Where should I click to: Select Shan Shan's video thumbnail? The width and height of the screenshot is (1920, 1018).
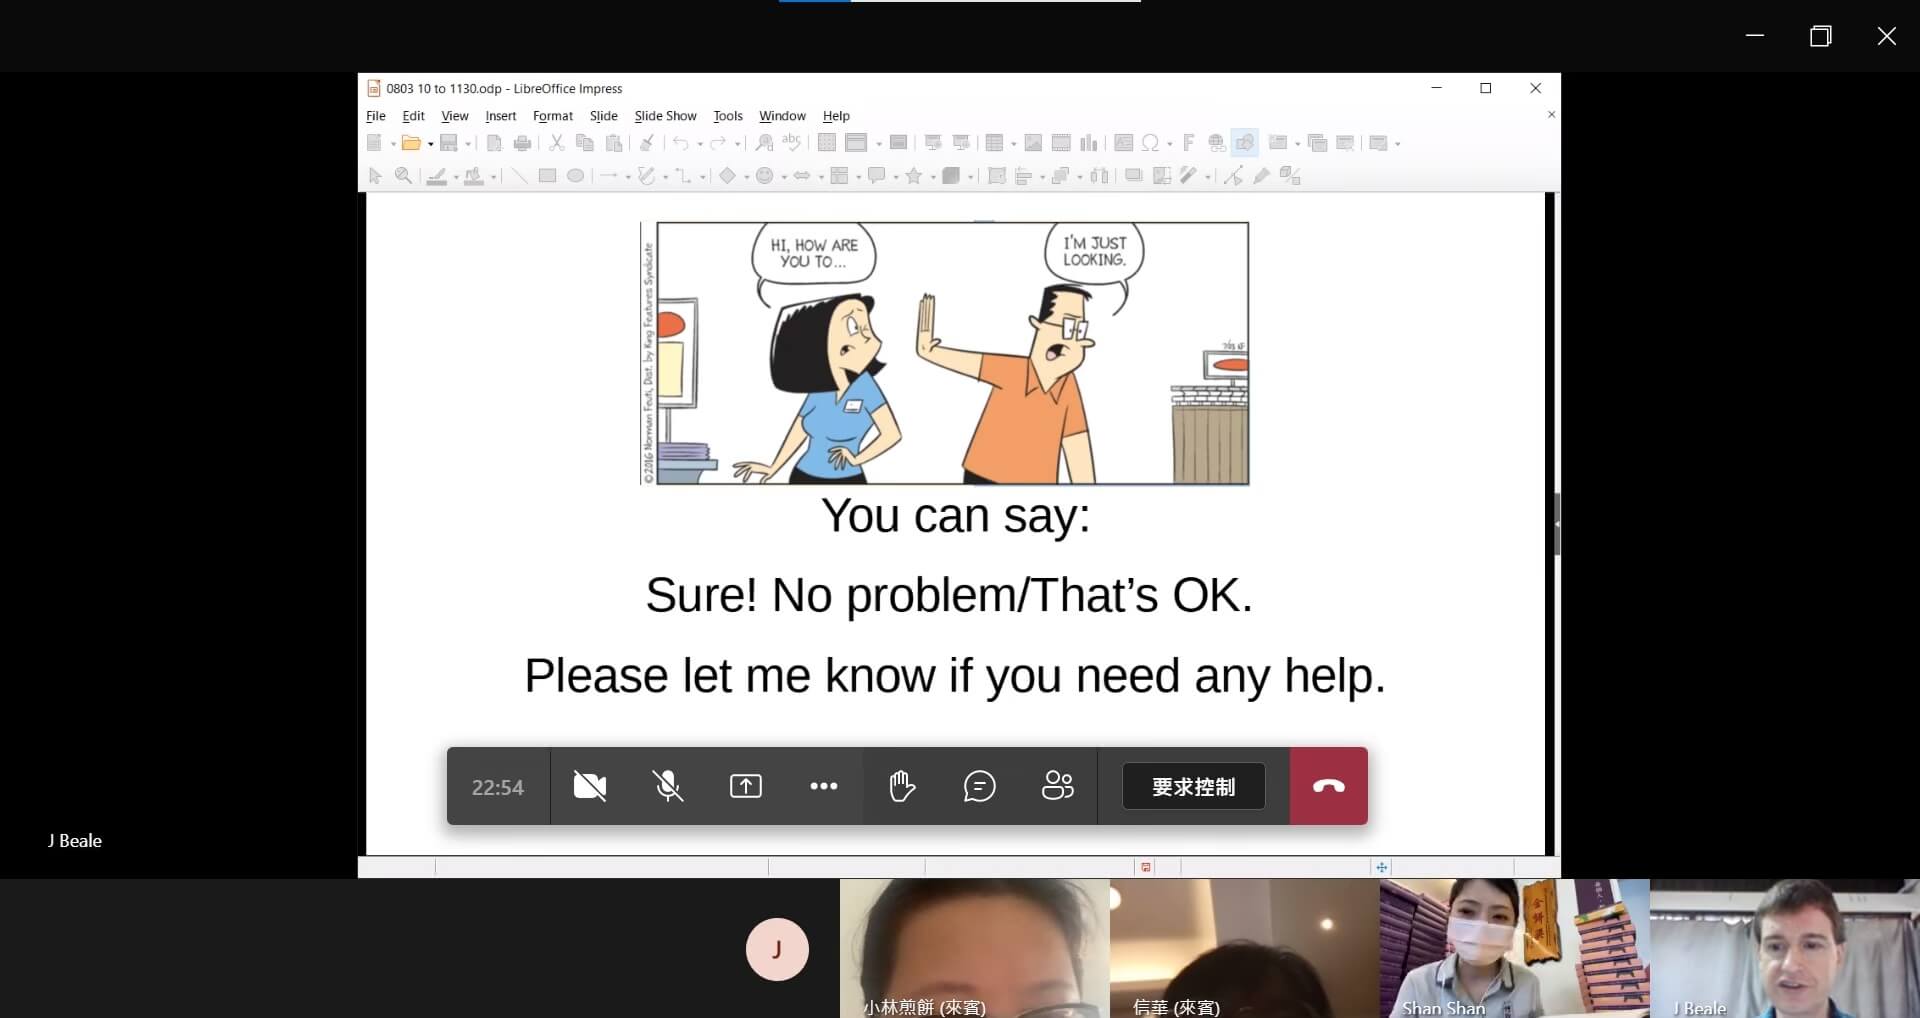1515,949
